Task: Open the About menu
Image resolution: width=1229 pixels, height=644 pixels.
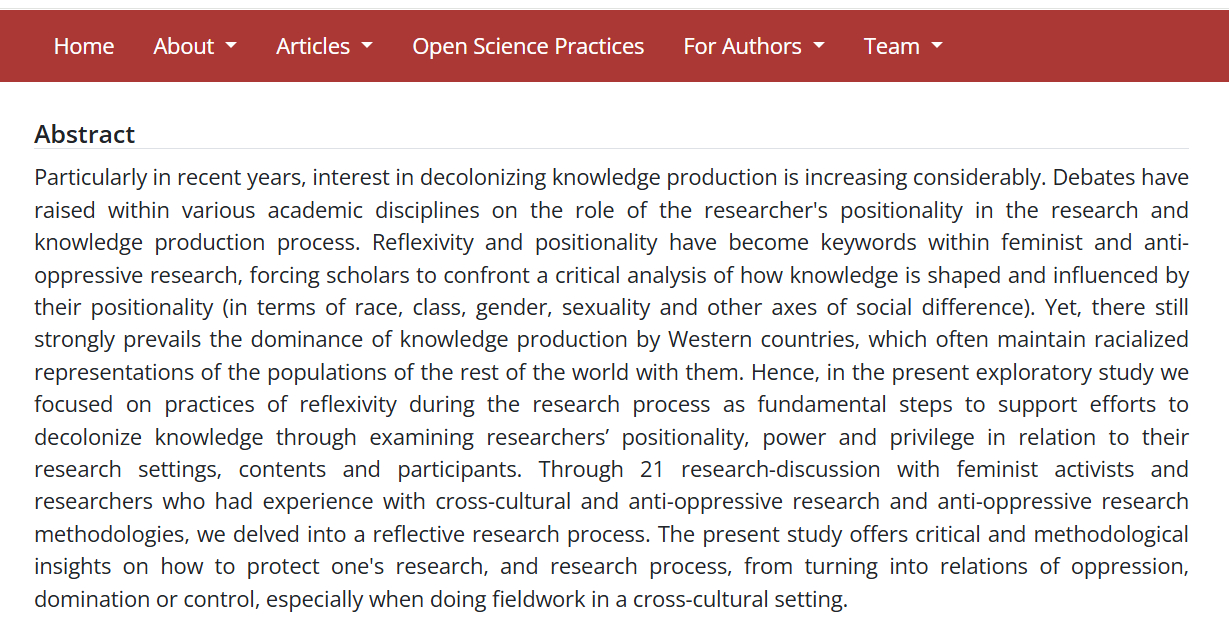Action: coord(184,46)
